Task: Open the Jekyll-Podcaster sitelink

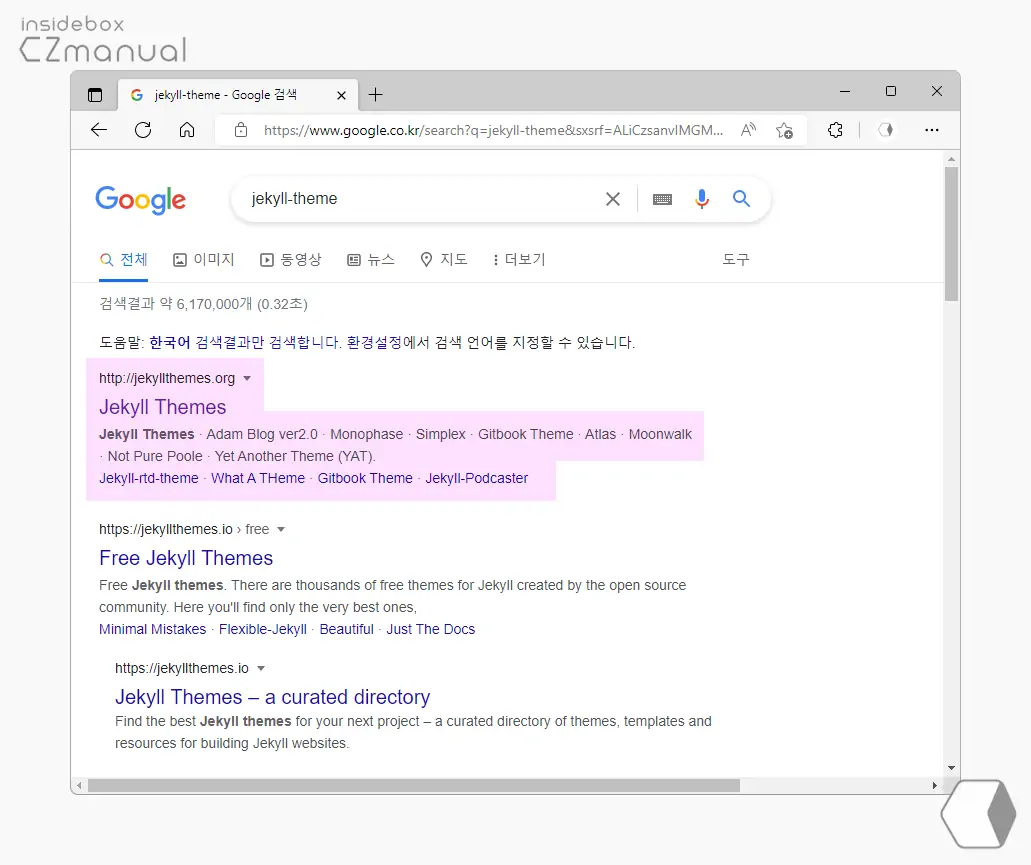Action: 477,479
